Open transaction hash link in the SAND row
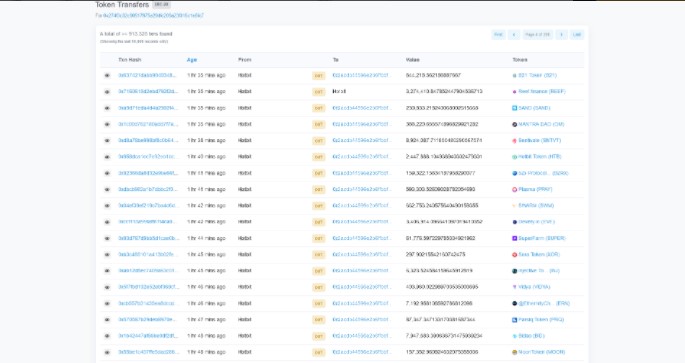685x363 pixels. pos(148,108)
